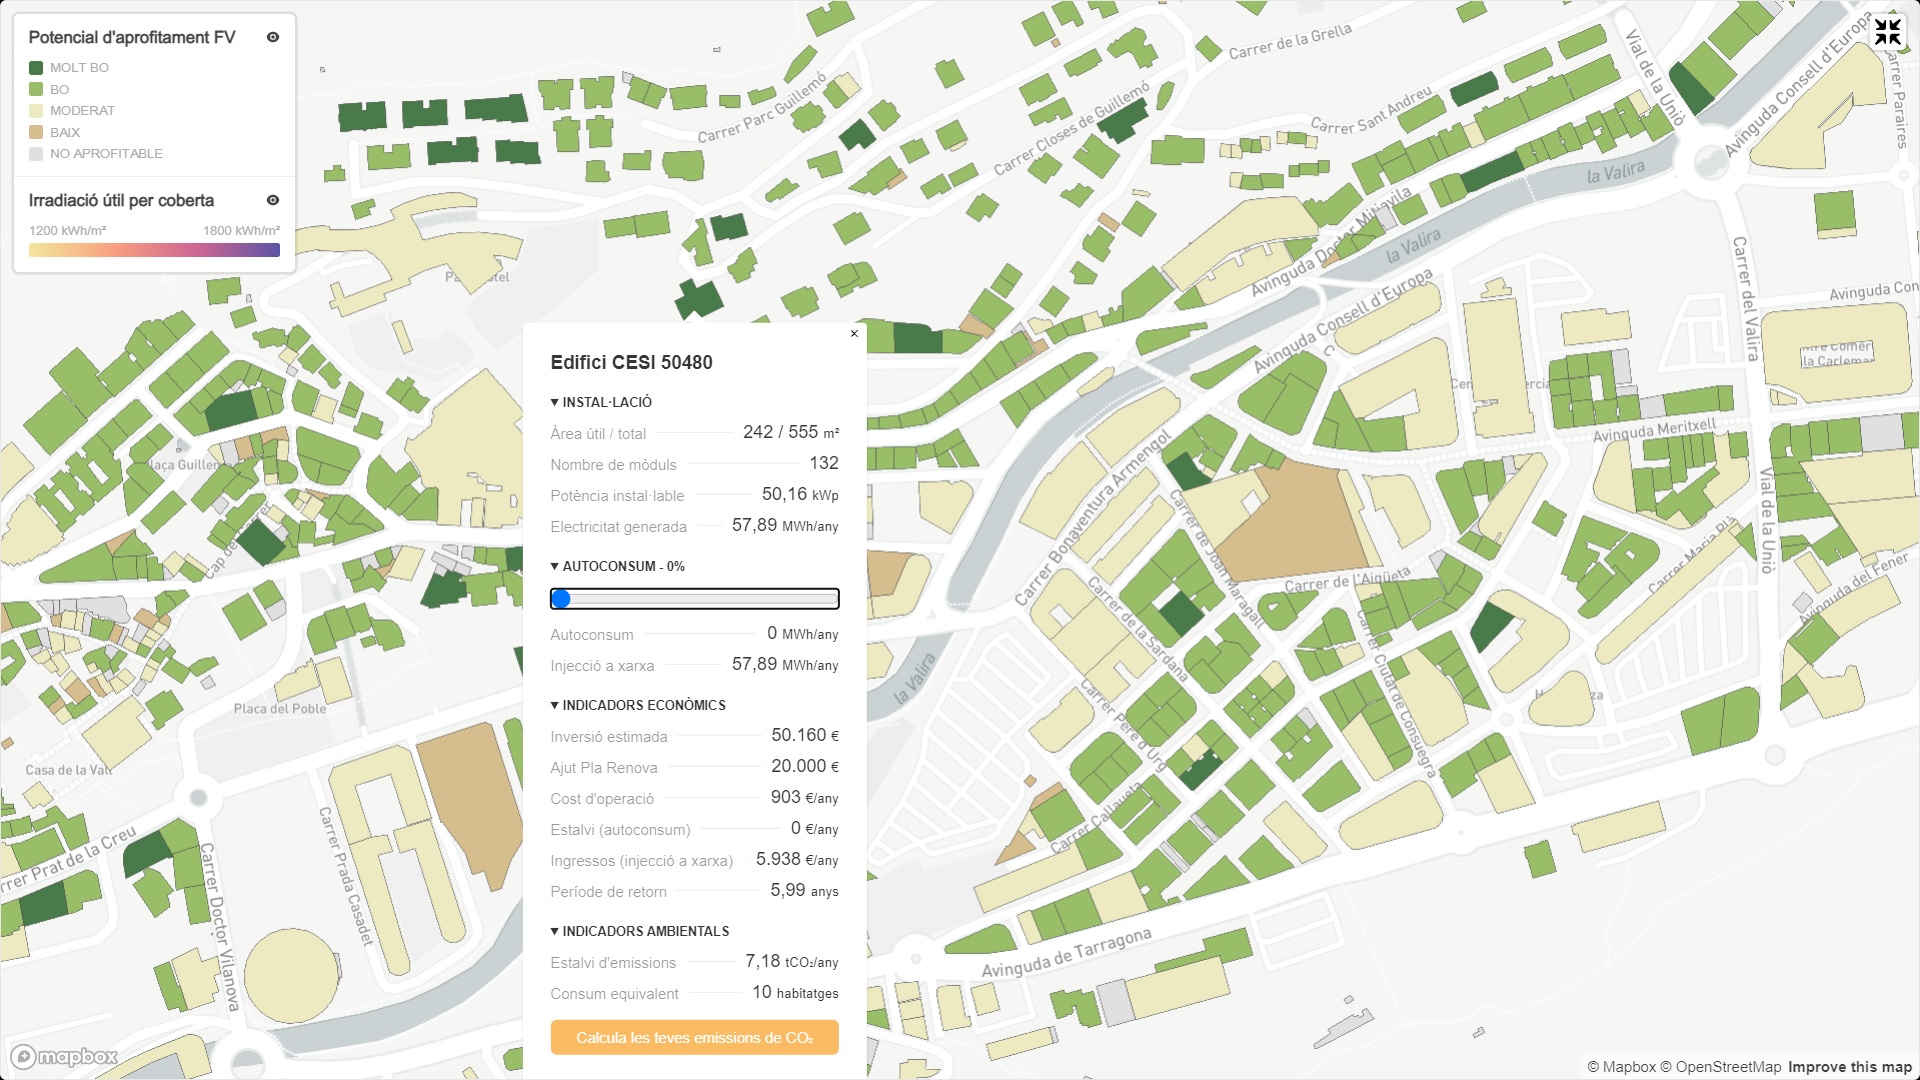Viewport: 1920px width, 1080px height.
Task: Toggle visibility of Irradiació útil per coberta
Action: pyautogui.click(x=273, y=200)
